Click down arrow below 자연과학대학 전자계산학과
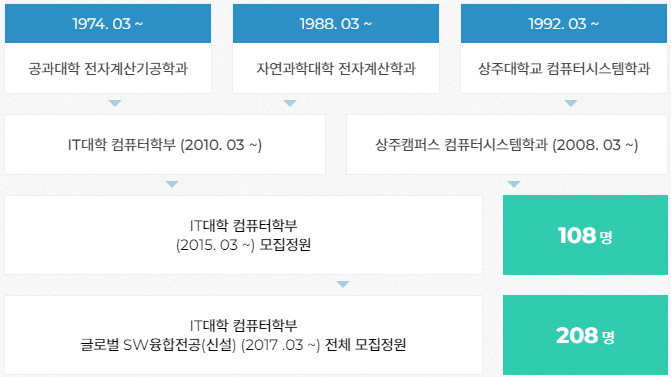This screenshot has width=671, height=377. pos(290,103)
